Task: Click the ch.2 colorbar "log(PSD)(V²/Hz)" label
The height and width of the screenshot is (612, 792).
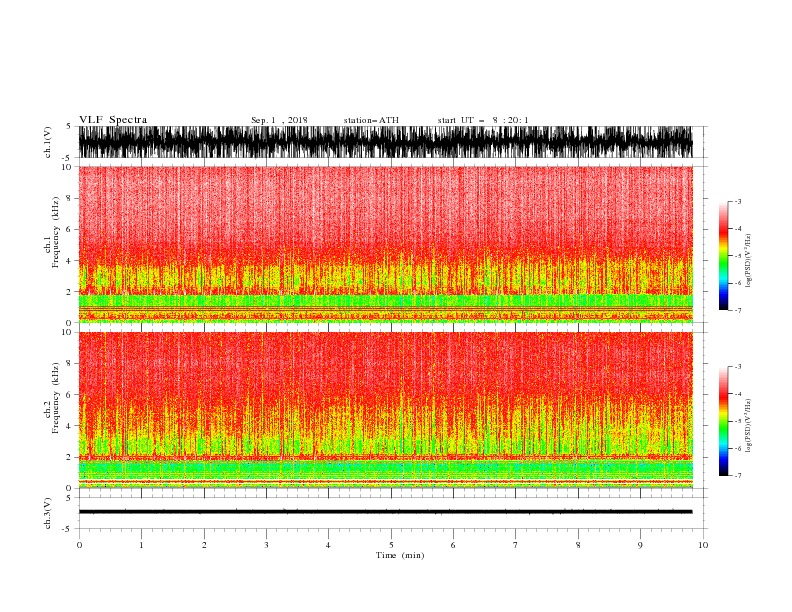Action: click(x=748, y=426)
